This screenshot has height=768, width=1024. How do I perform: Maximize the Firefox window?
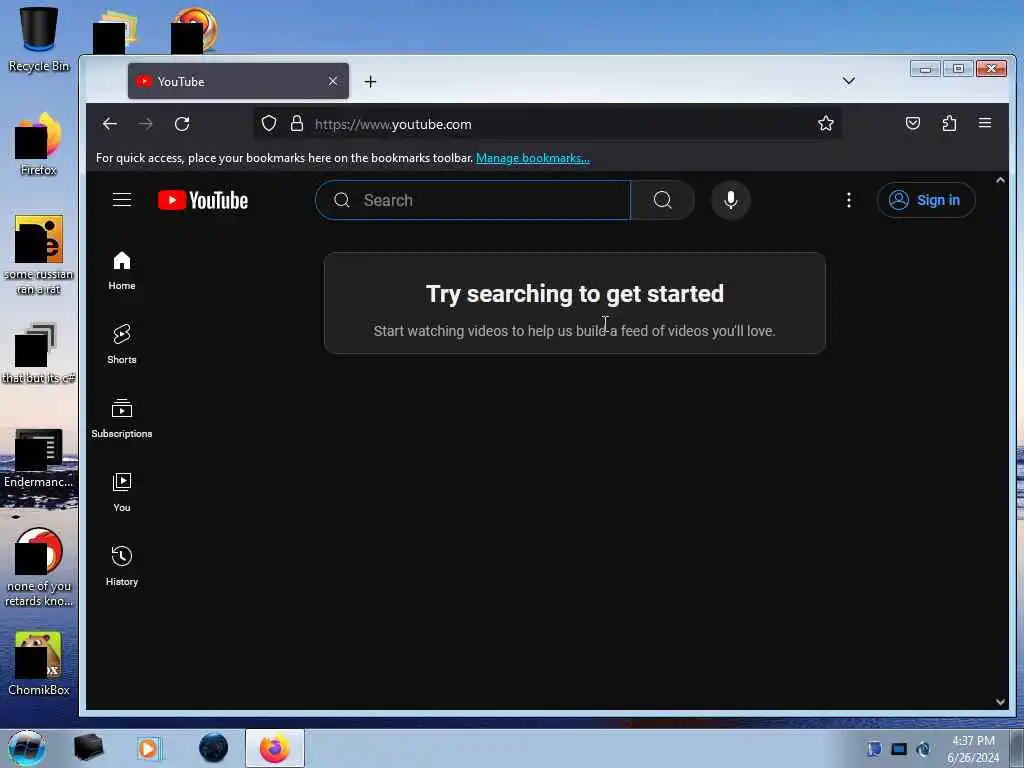point(958,68)
